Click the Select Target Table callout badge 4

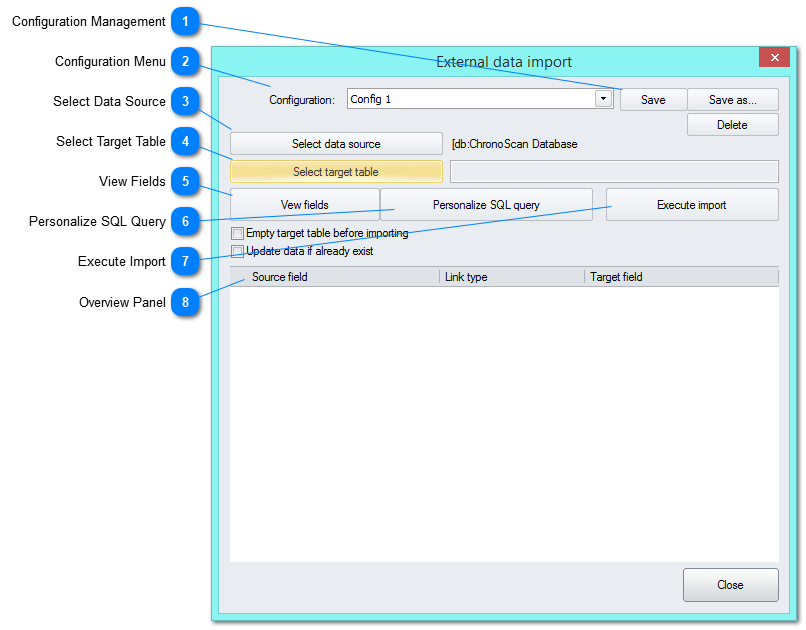point(185,141)
